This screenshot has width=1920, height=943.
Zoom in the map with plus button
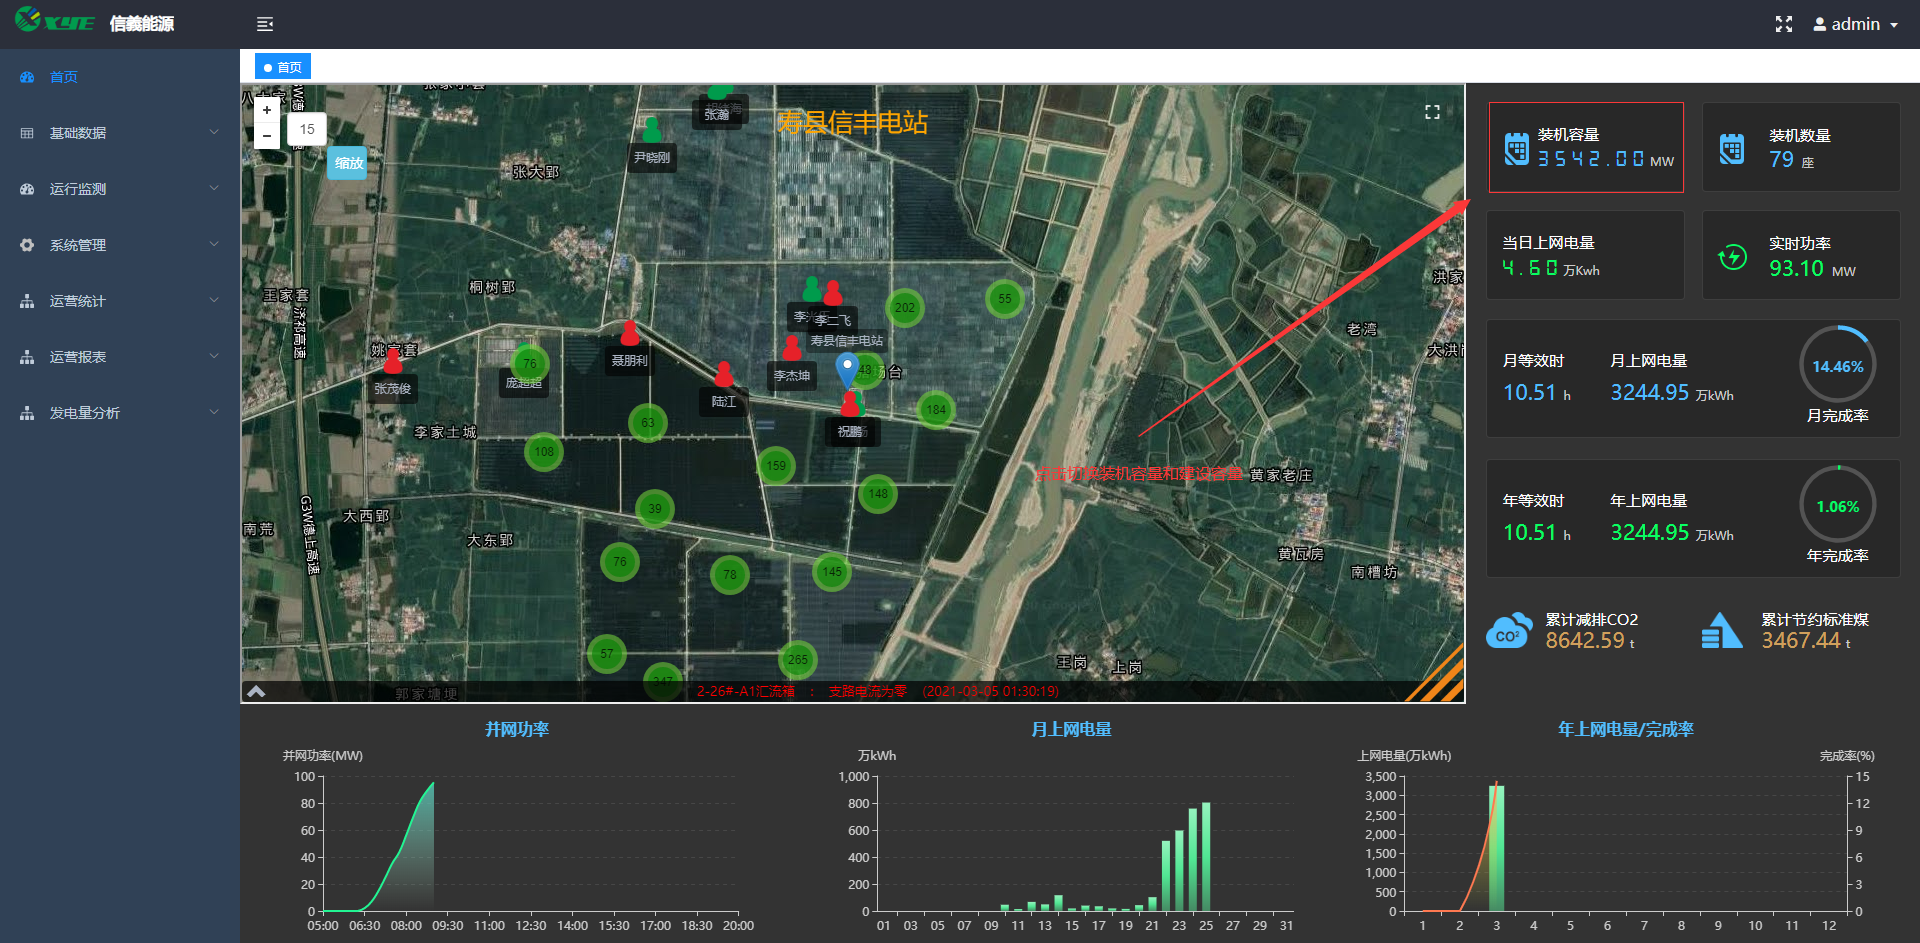tap(267, 110)
